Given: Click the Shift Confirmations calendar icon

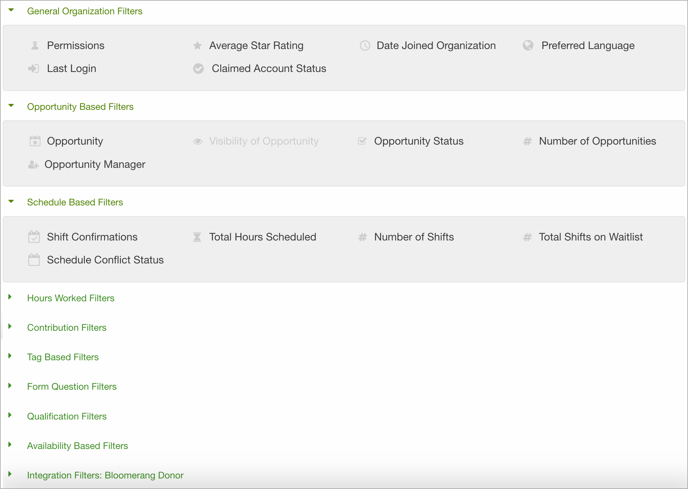Looking at the screenshot, I should click(34, 237).
